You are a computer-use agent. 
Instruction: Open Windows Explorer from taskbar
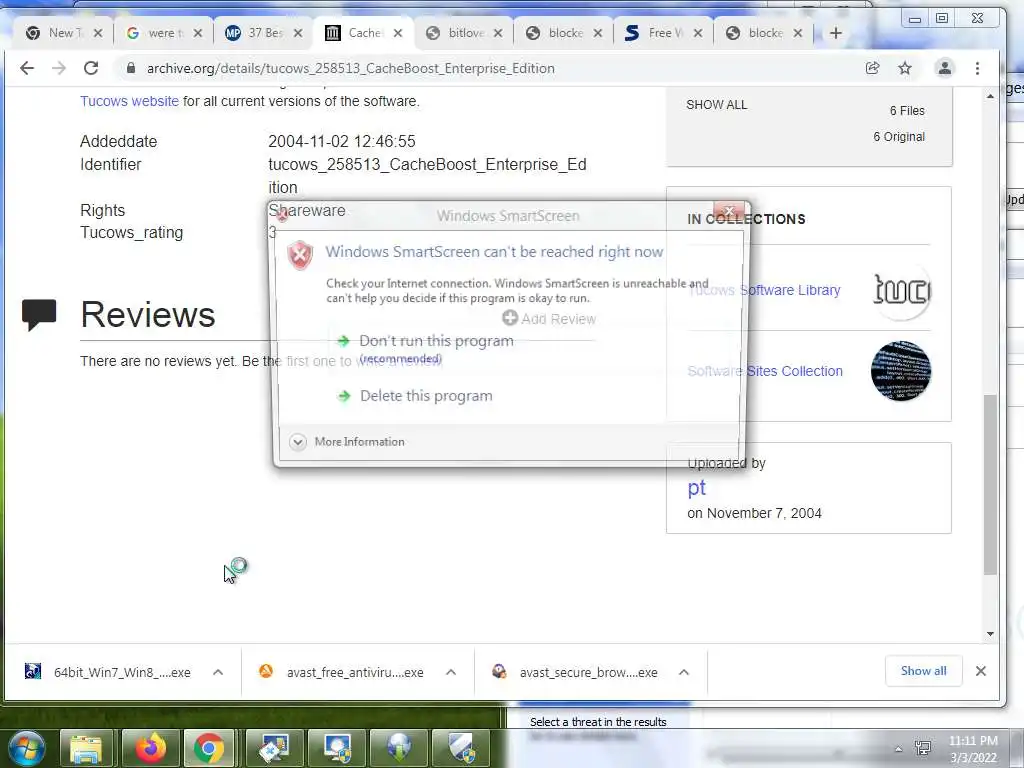86,748
